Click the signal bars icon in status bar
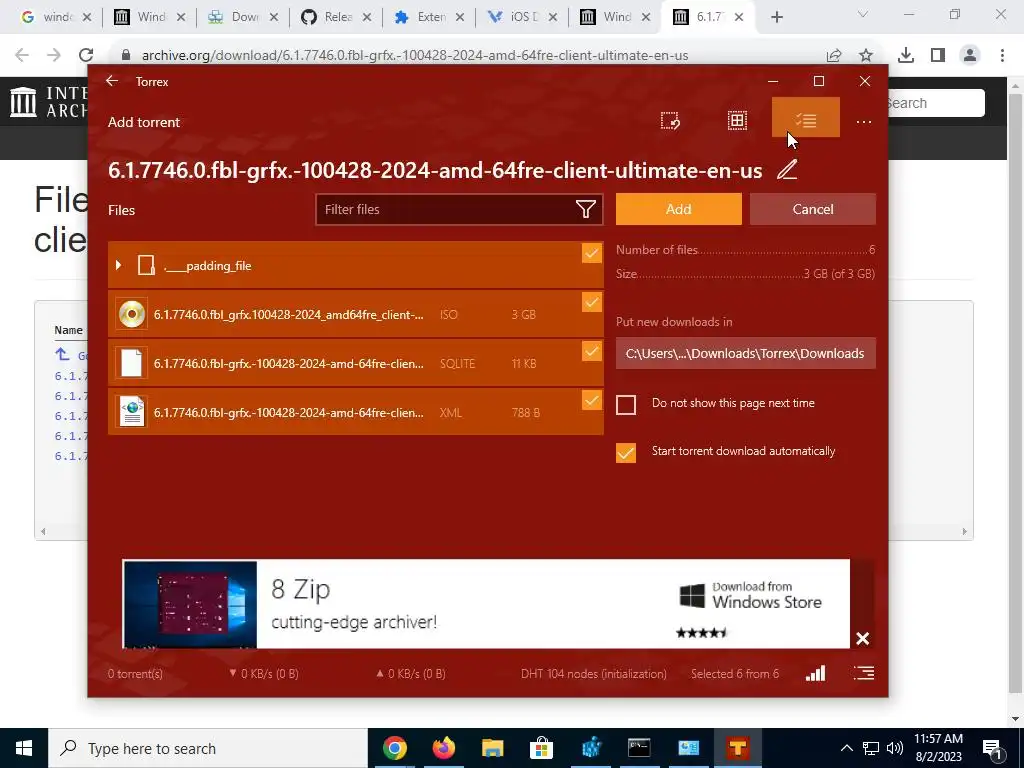Image resolution: width=1024 pixels, height=768 pixels. point(816,673)
